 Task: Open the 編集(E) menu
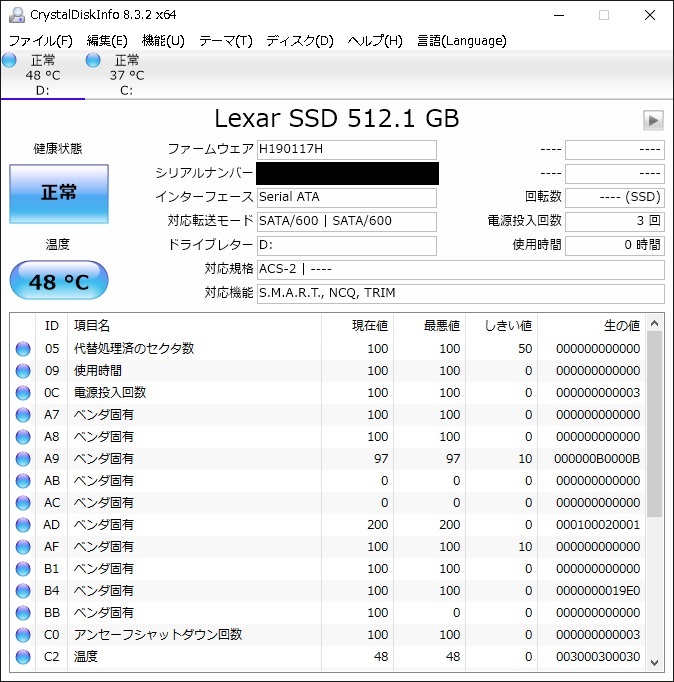click(x=107, y=41)
